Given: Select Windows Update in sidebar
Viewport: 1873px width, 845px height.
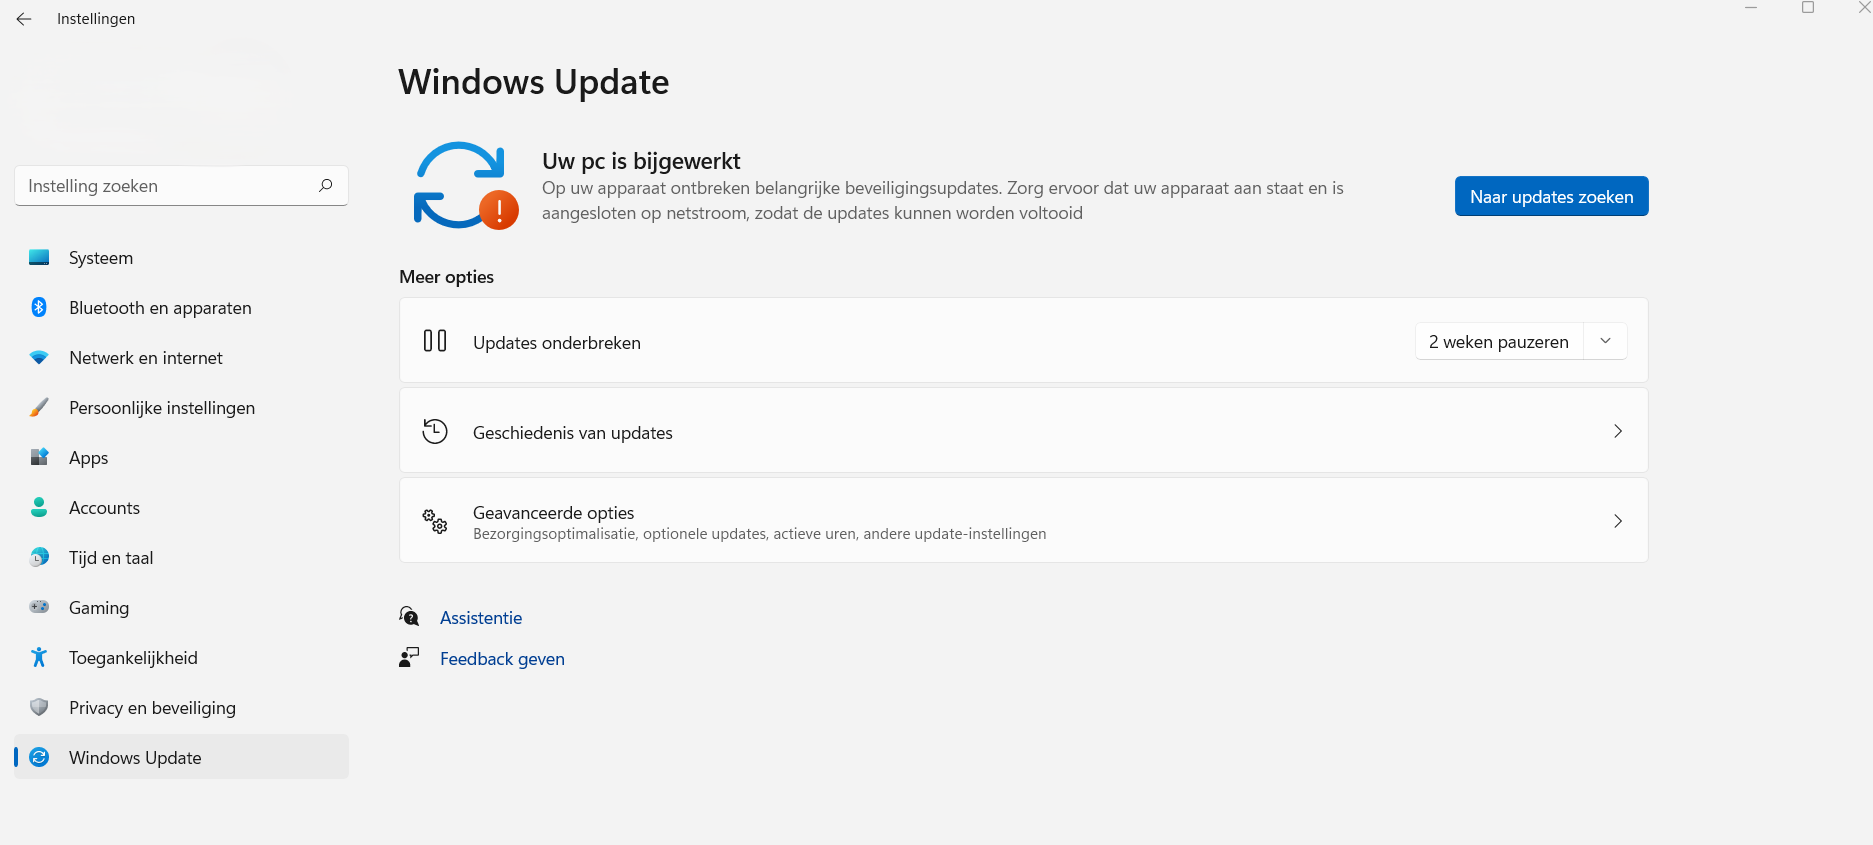Looking at the screenshot, I should pyautogui.click(x=135, y=758).
